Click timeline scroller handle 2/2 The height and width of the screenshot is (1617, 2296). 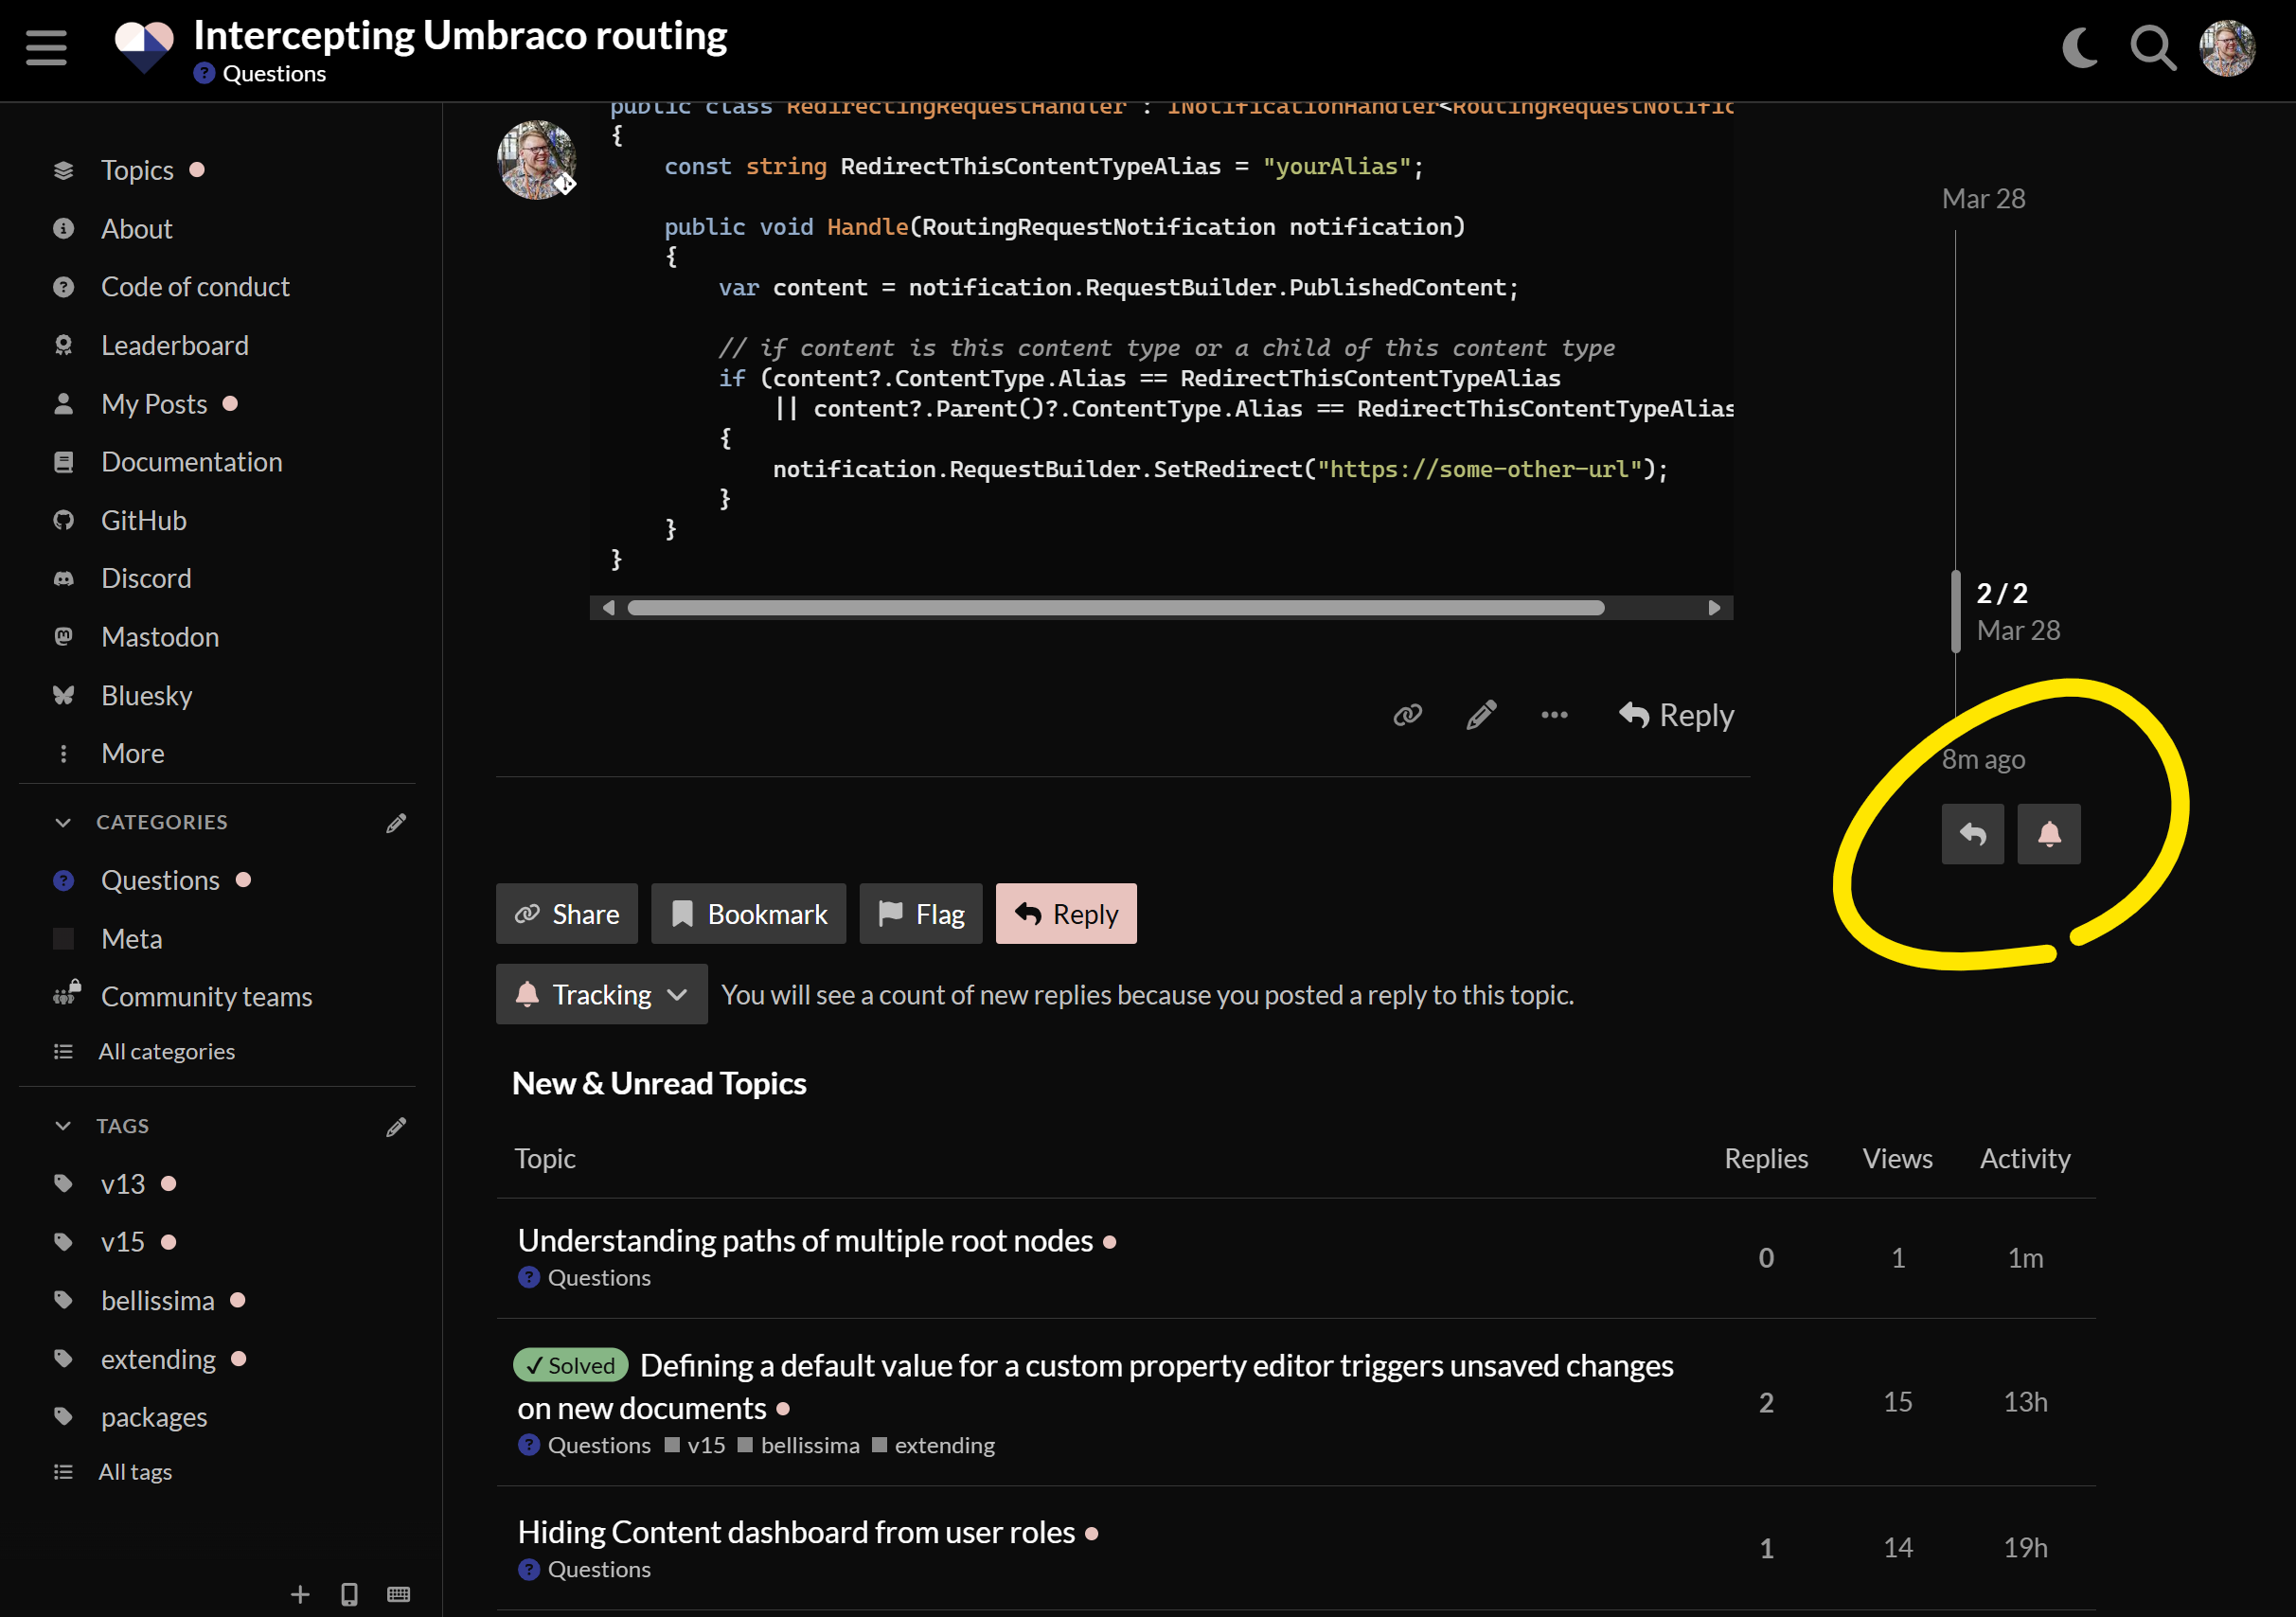(1956, 612)
